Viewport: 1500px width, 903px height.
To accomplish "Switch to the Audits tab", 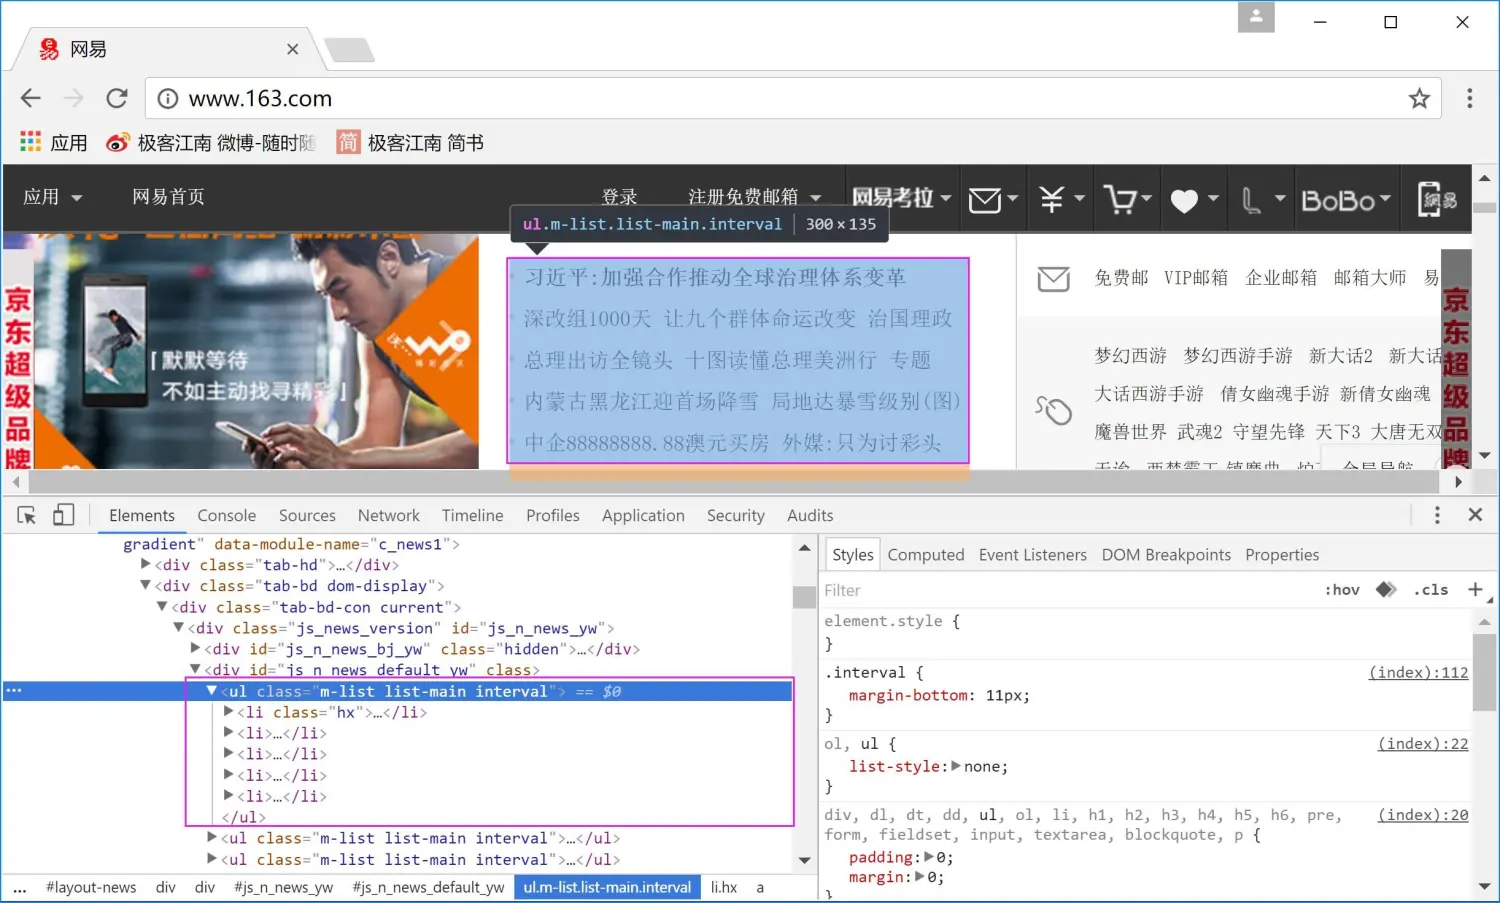I will pyautogui.click(x=810, y=516).
